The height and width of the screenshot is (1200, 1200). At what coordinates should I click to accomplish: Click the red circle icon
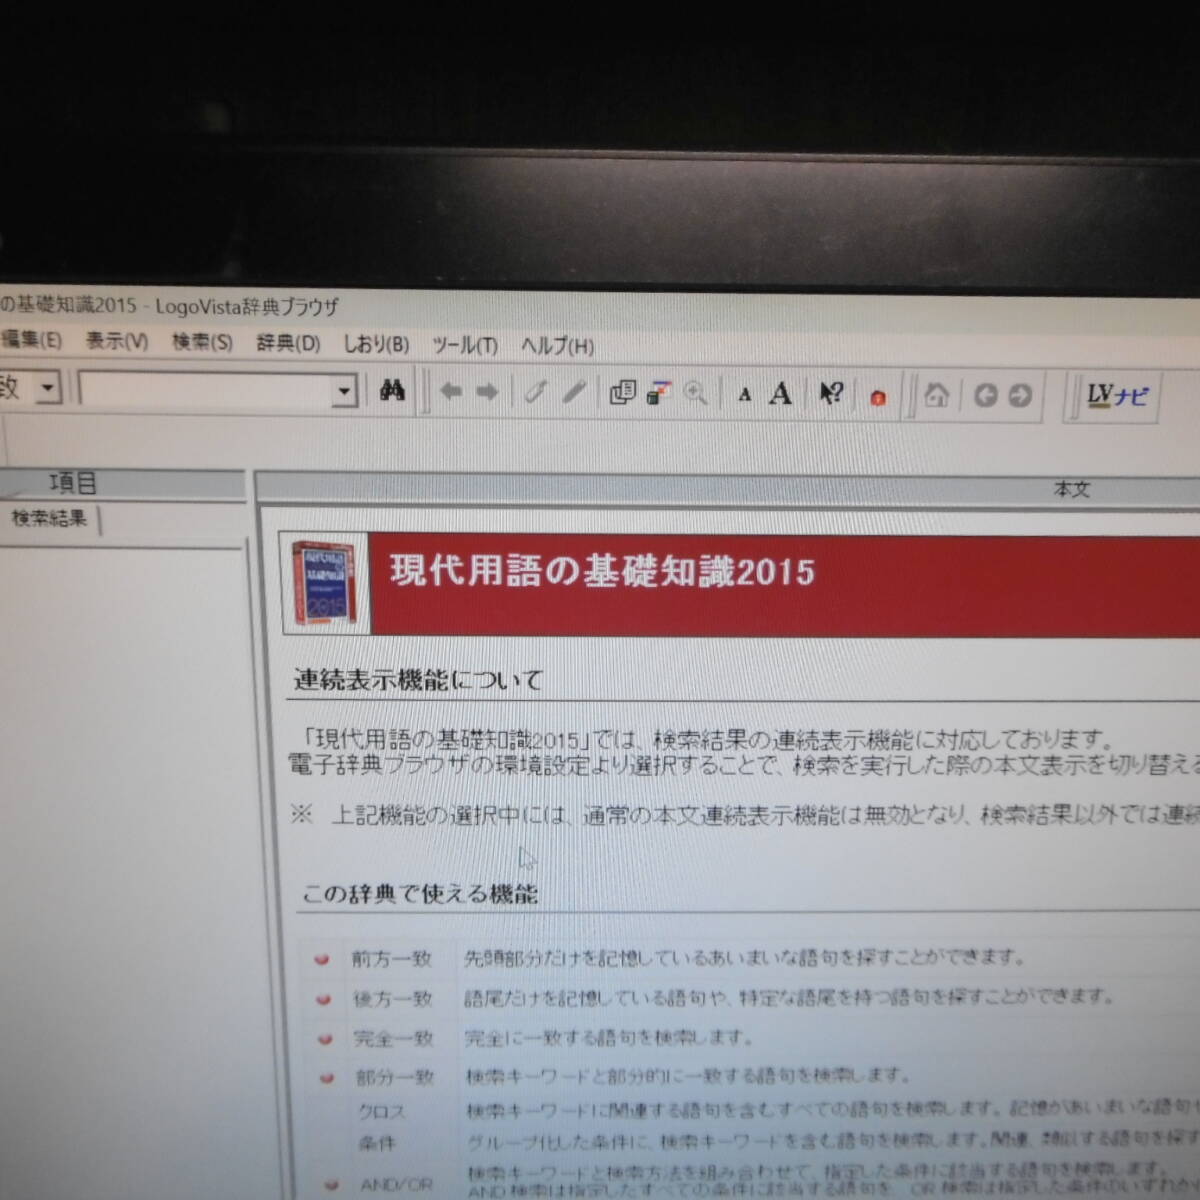(878, 398)
